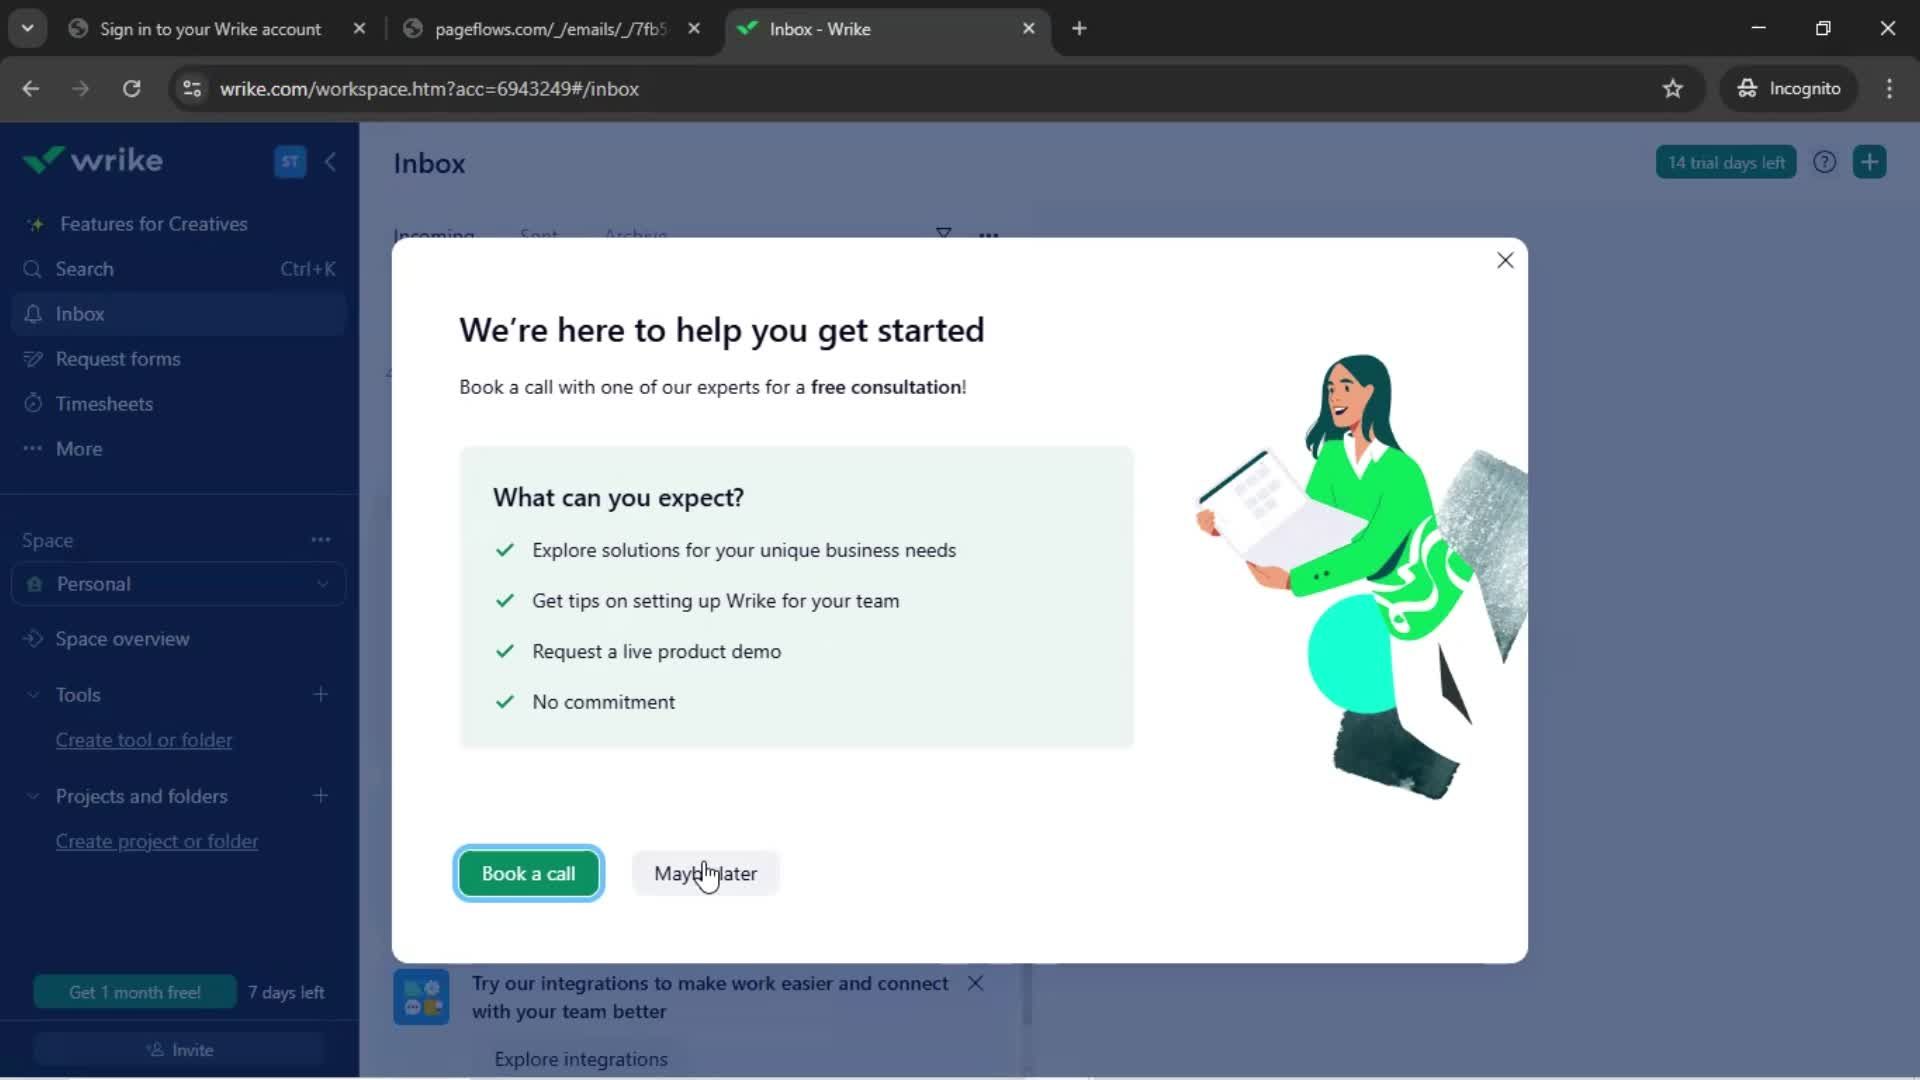Viewport: 1920px width, 1080px height.
Task: Click the address bar URL
Action: tap(429, 89)
